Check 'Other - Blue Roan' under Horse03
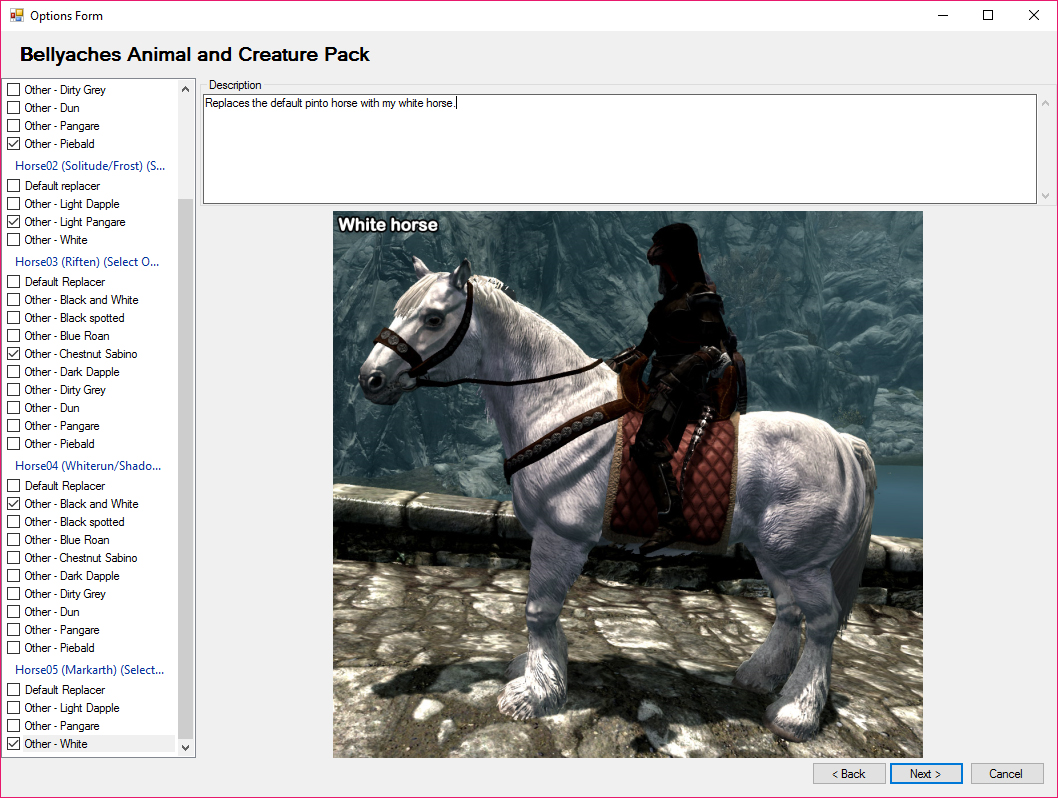Viewport: 1058px width, 798px height. click(13, 336)
